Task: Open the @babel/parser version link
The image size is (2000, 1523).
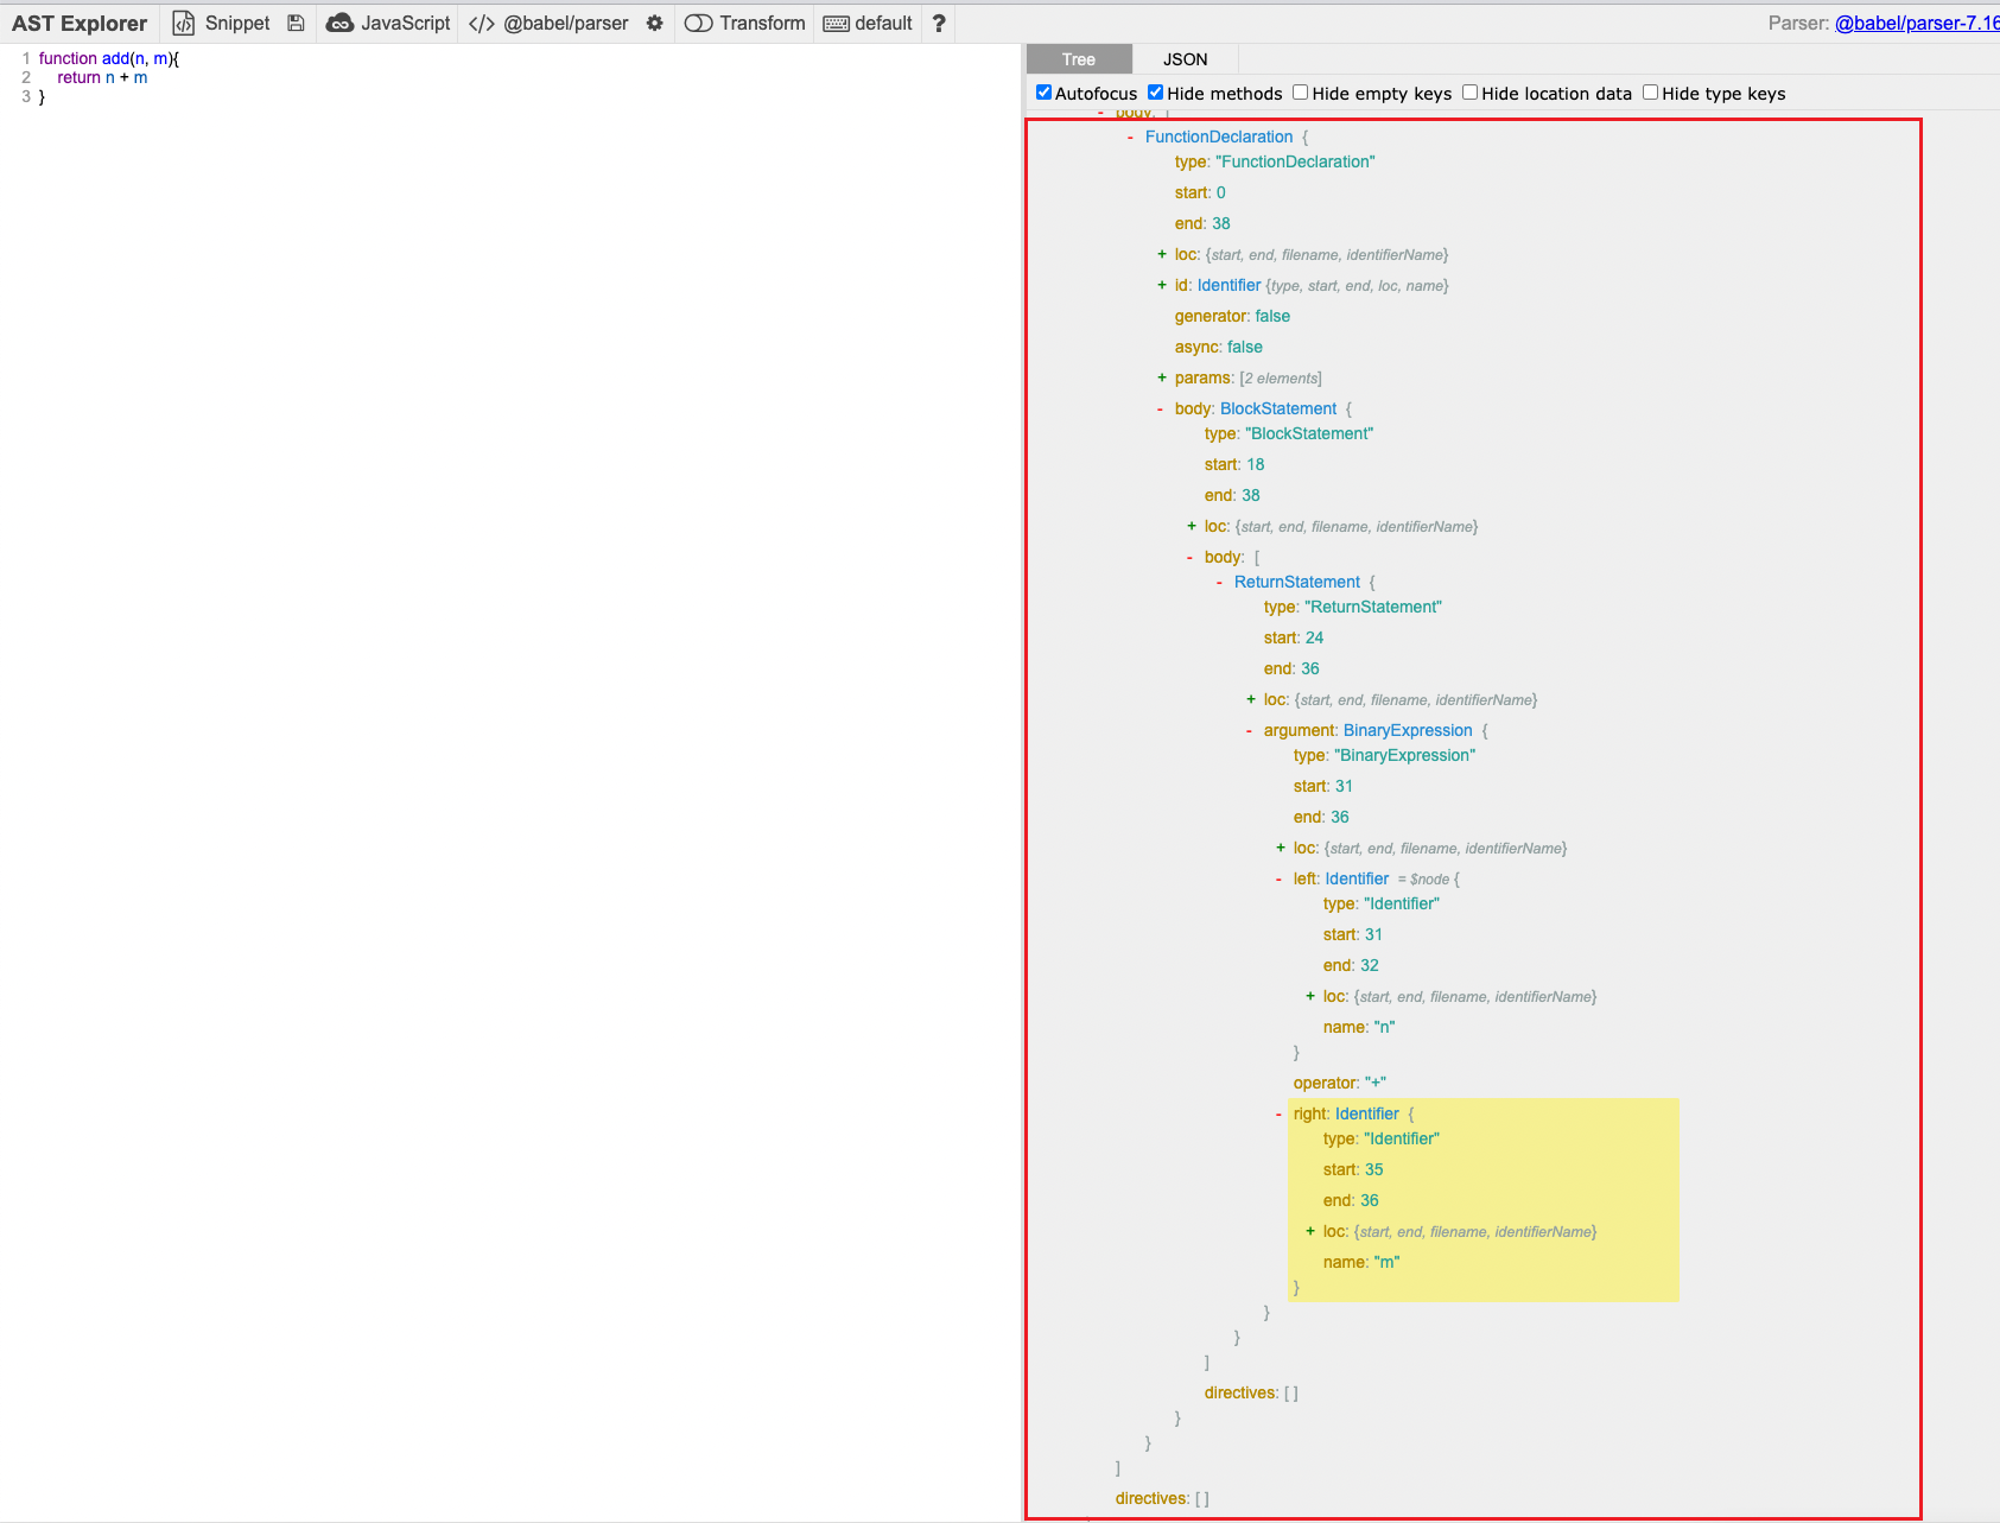Action: click(1916, 23)
